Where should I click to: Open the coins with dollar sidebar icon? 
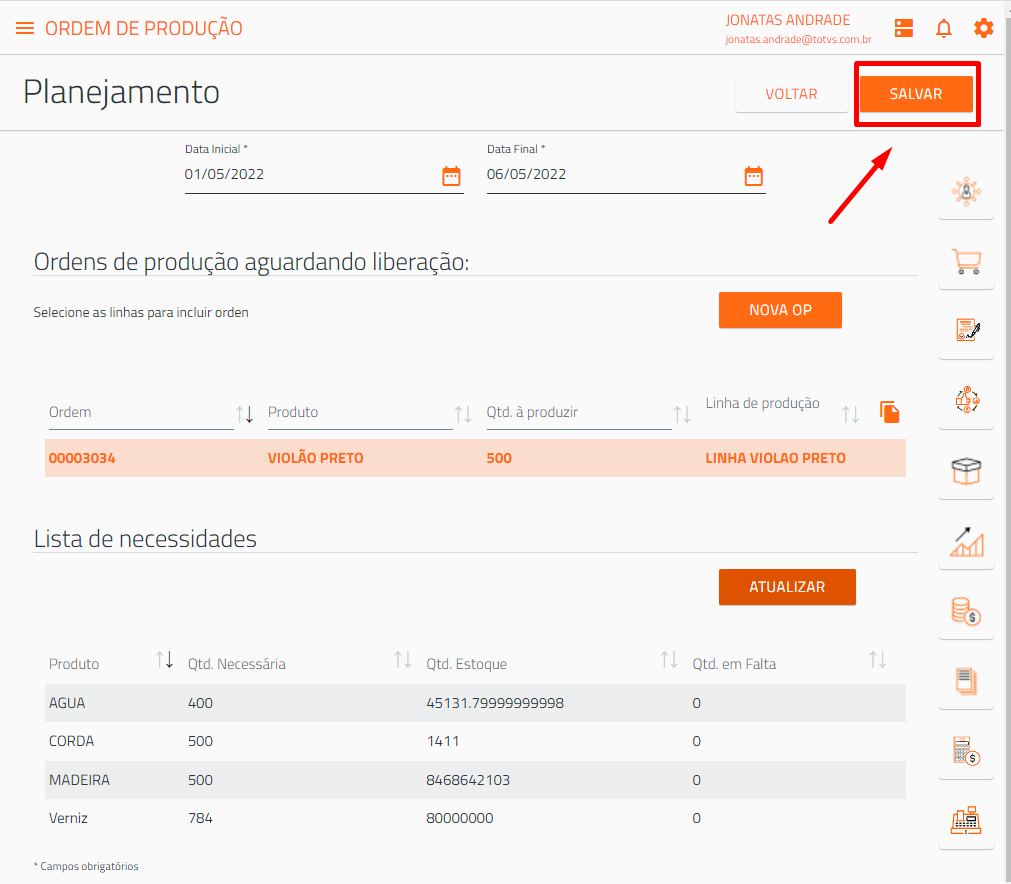tap(966, 611)
